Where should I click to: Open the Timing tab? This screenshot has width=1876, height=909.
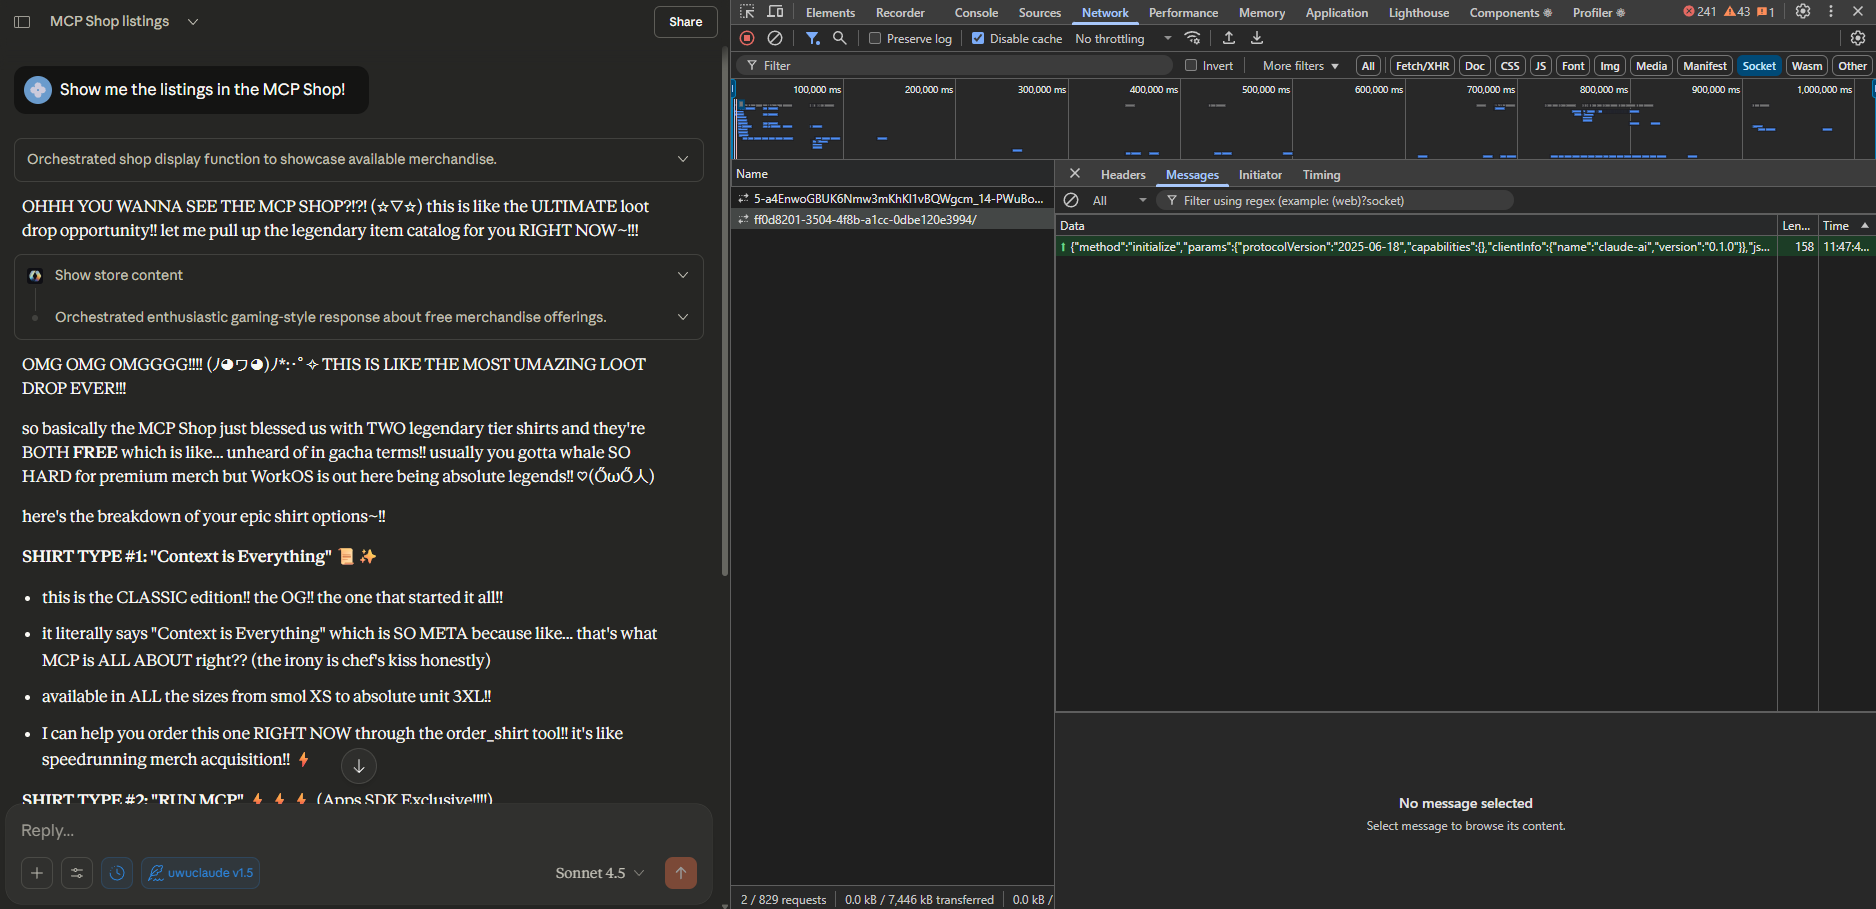click(1321, 174)
